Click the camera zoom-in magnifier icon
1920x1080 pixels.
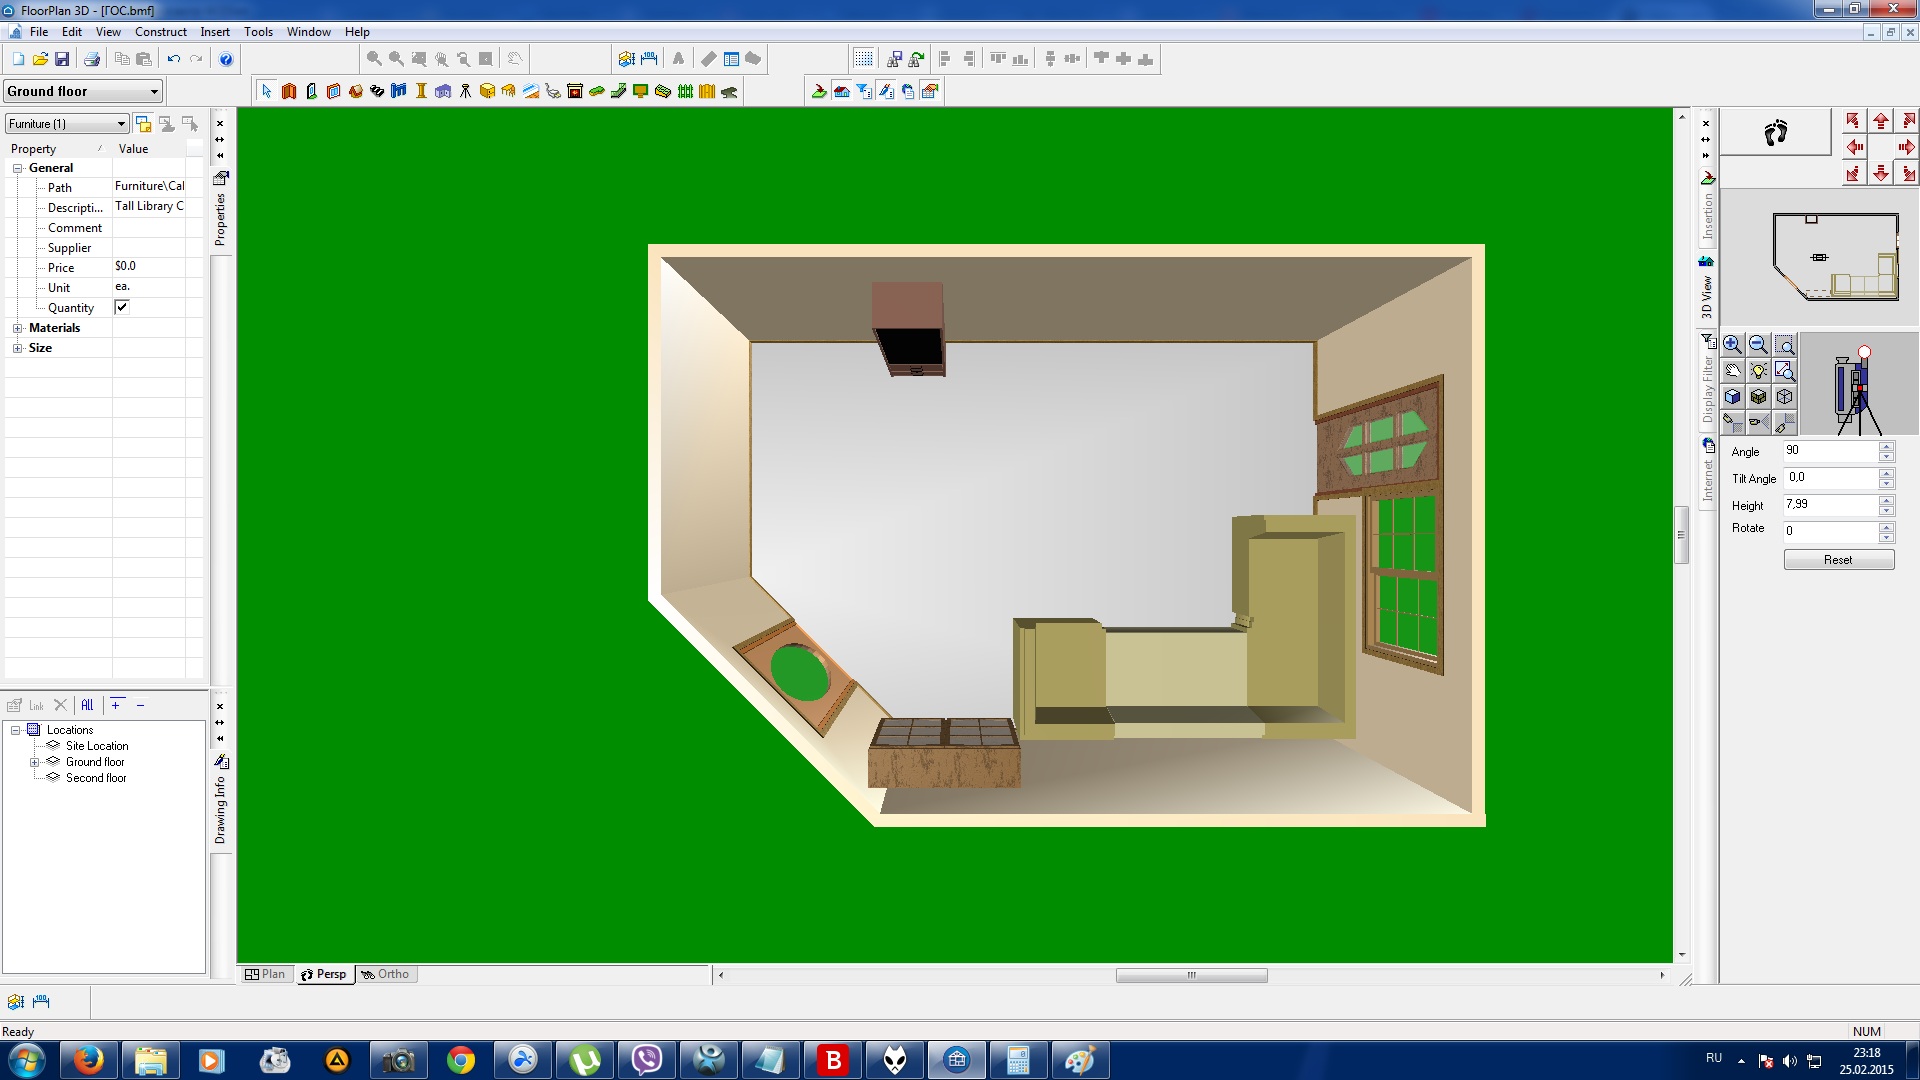click(x=1732, y=345)
